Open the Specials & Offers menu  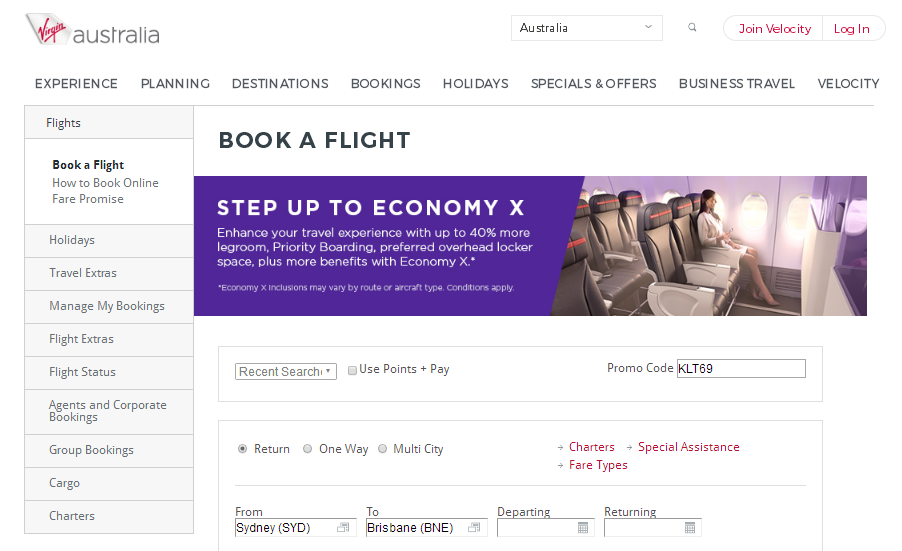click(x=593, y=84)
